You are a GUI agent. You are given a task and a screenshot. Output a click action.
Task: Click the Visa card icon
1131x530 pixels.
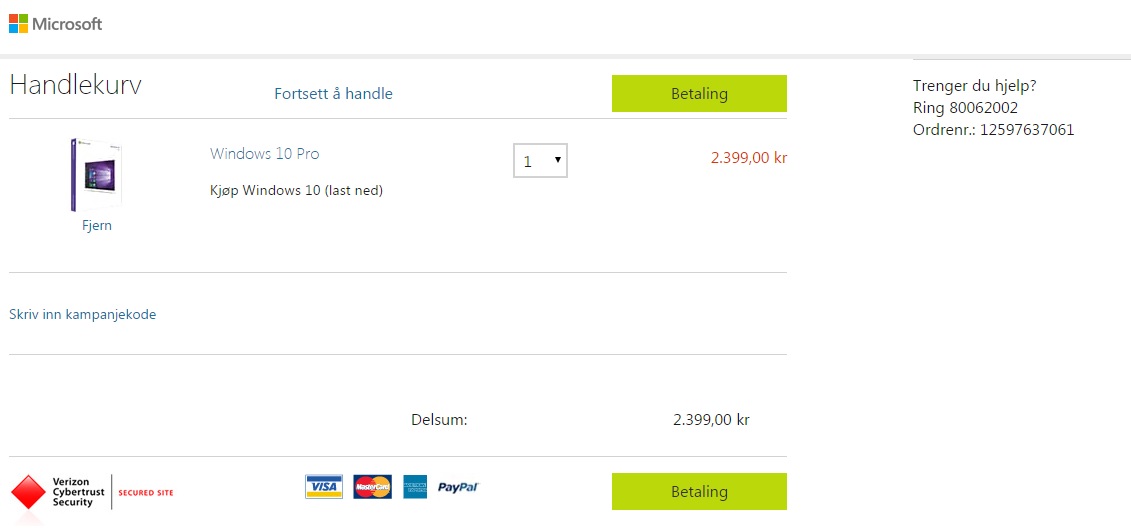[324, 487]
